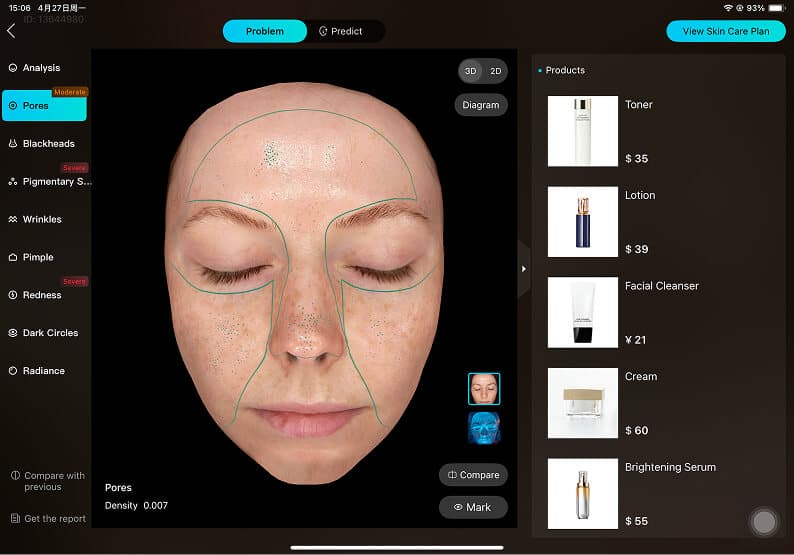The image size is (794, 555).
Task: Click the Products section heading
Action: click(565, 70)
